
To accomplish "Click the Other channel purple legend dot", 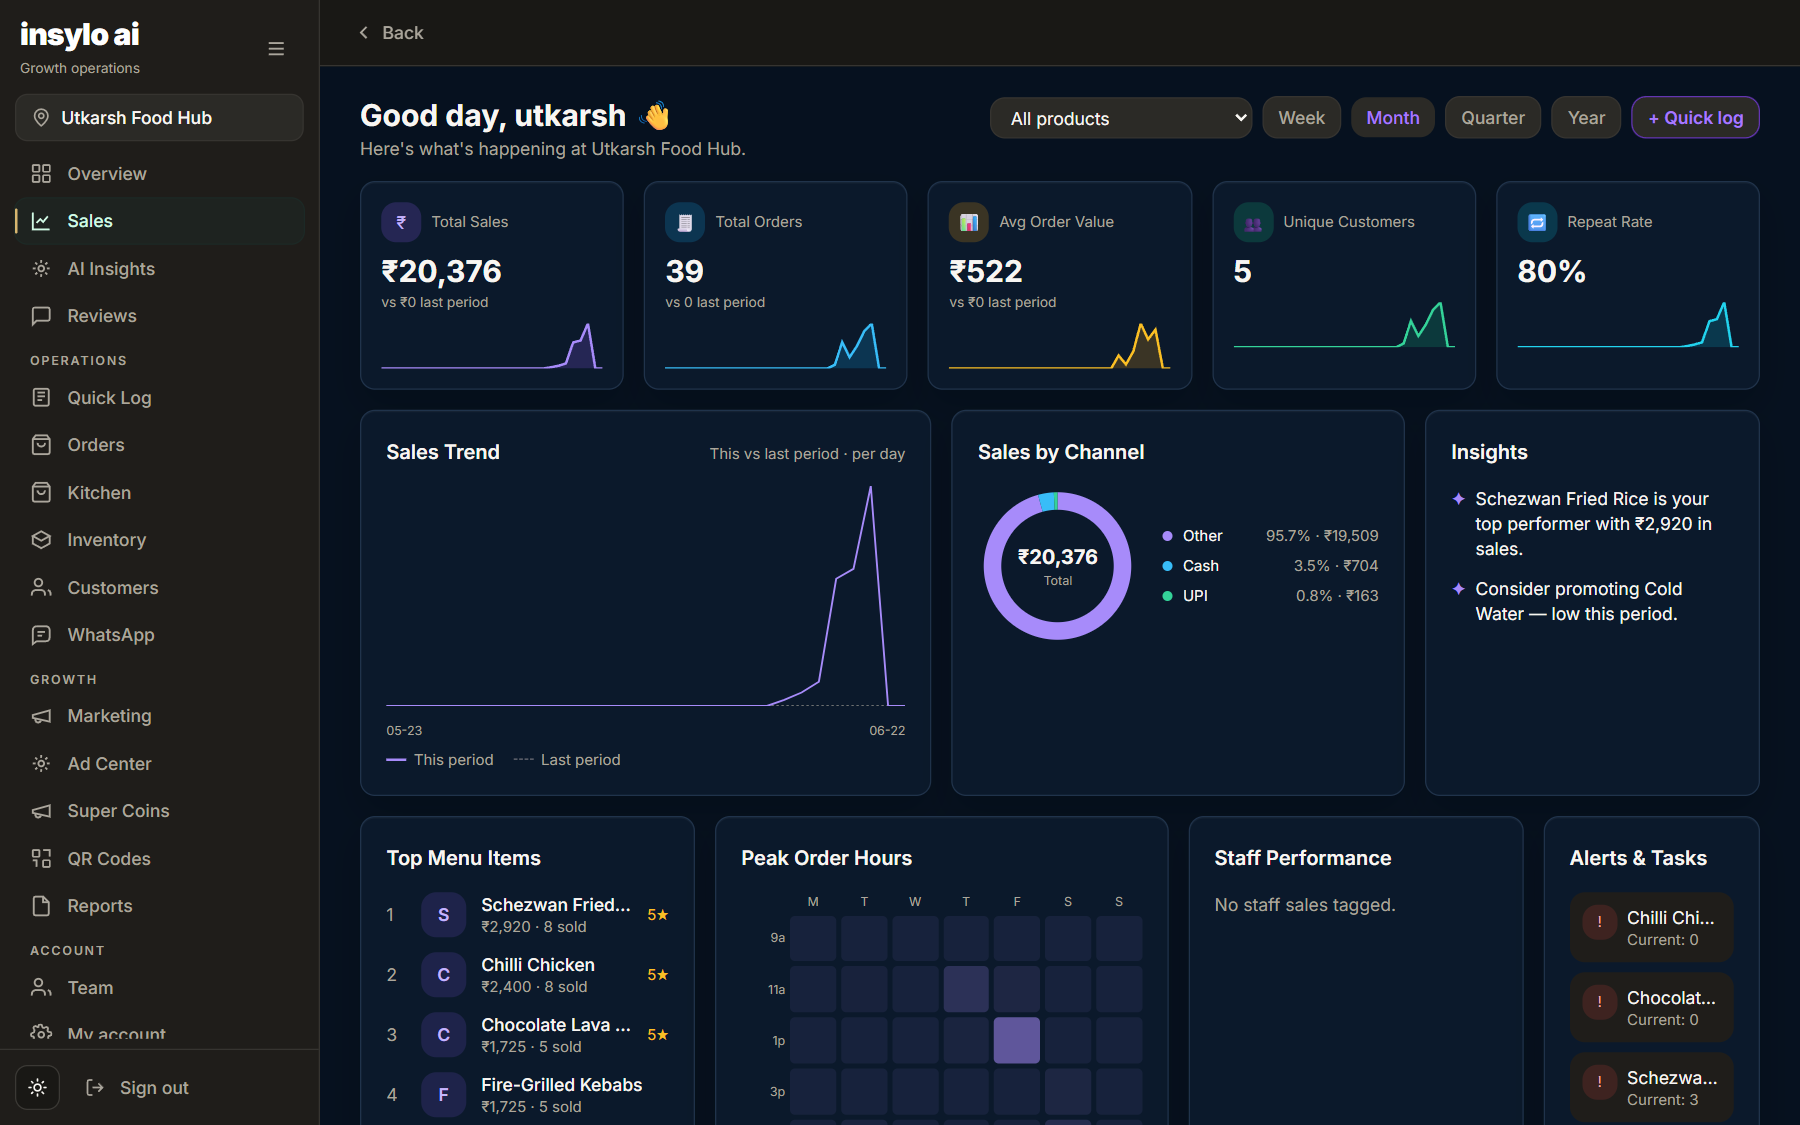I will click(1167, 536).
